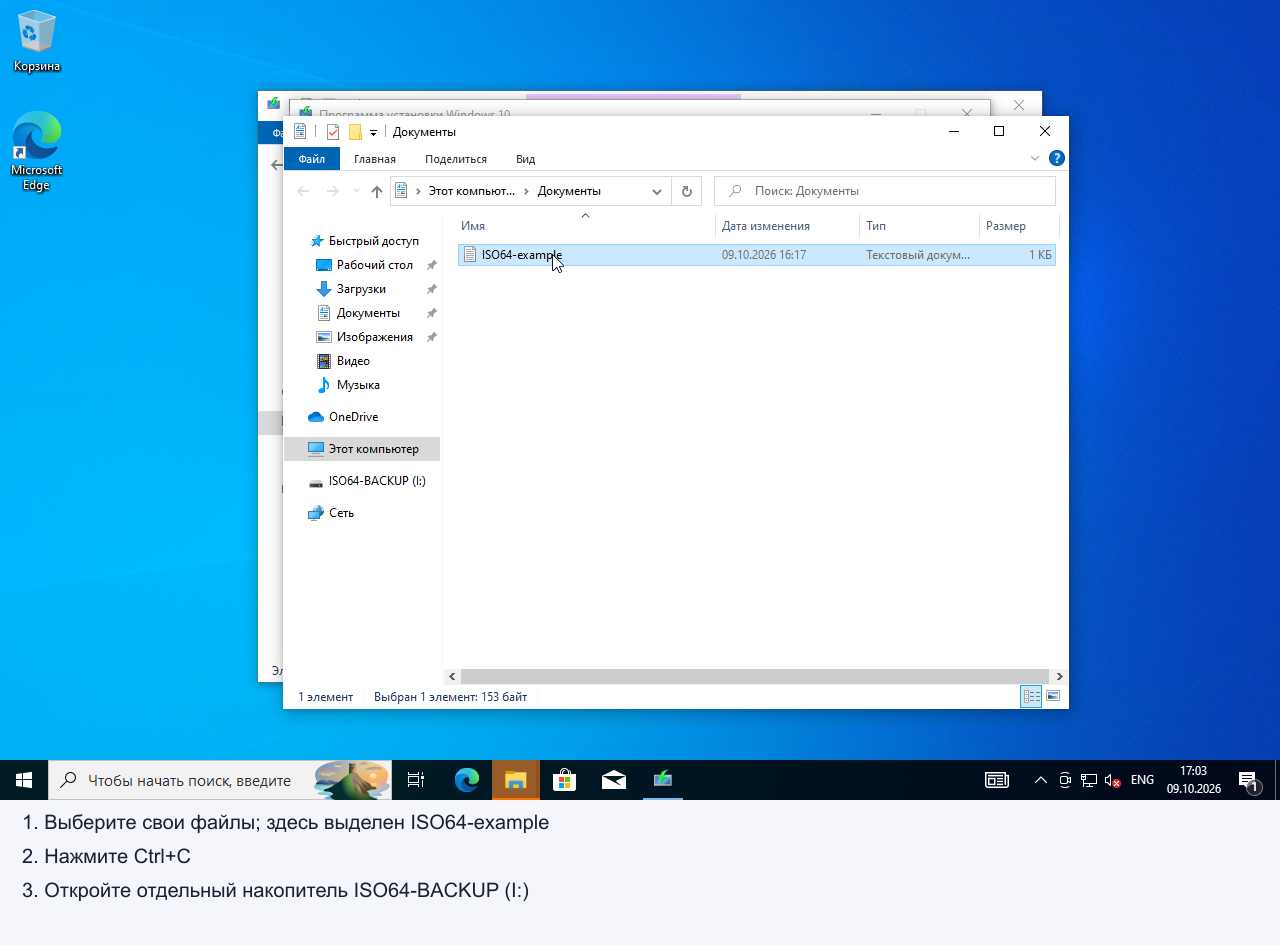
Task: Open Windows Start menu
Action: pos(24,780)
